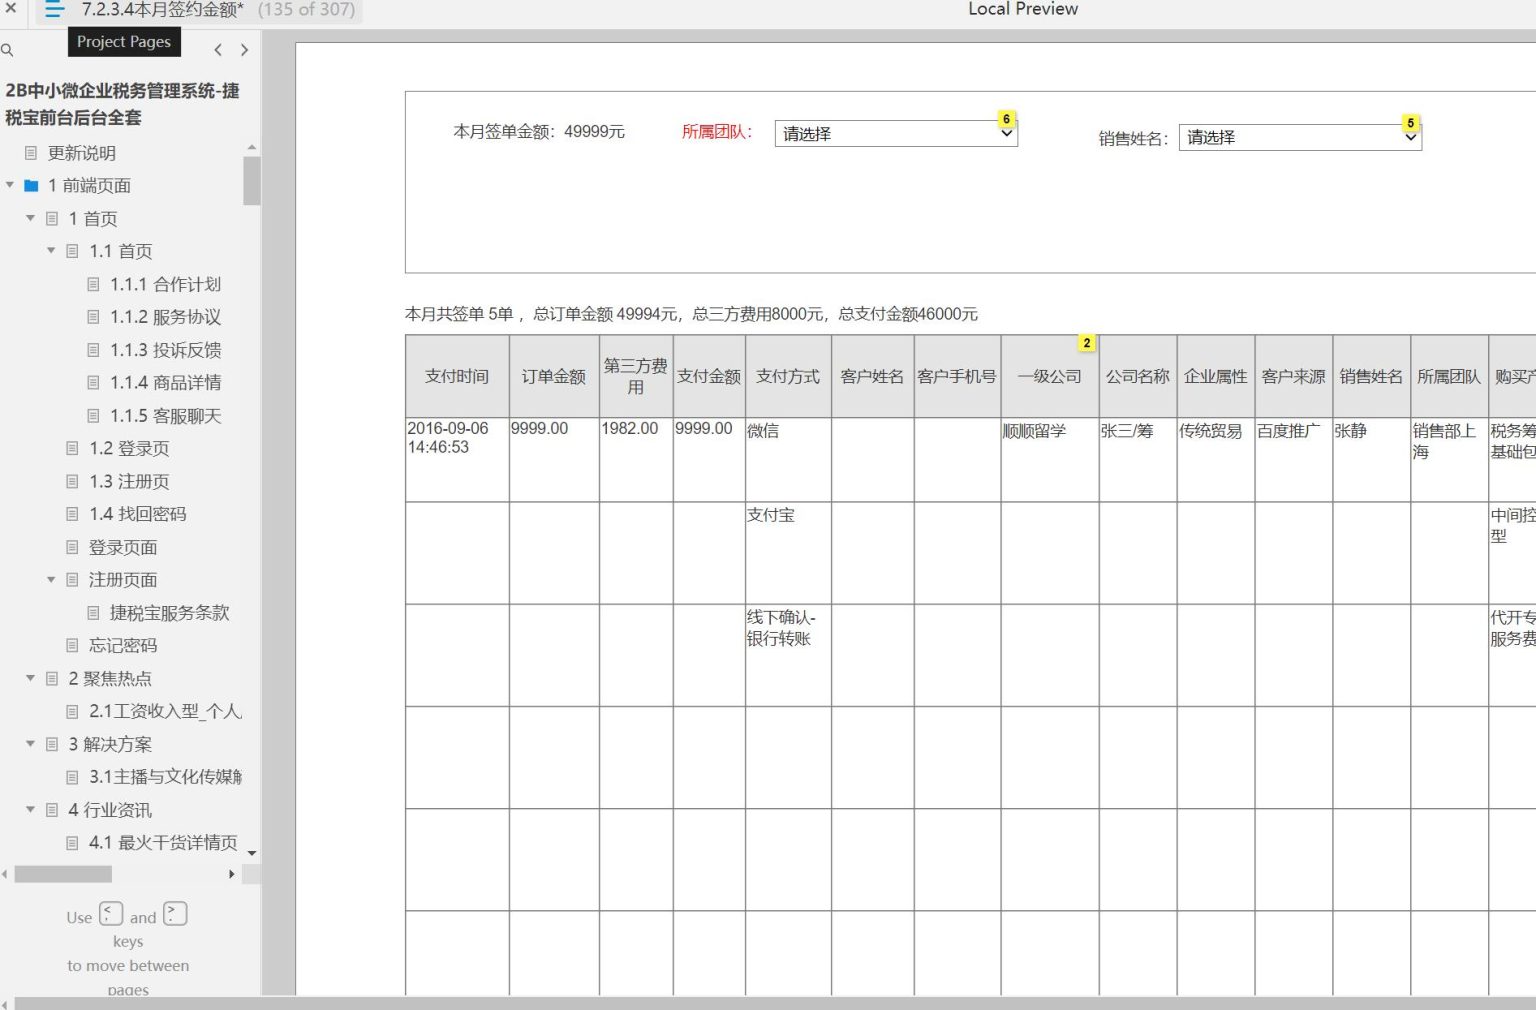Collapse the 注册页面 tree node
The height and width of the screenshot is (1010, 1536).
pyautogui.click(x=51, y=580)
